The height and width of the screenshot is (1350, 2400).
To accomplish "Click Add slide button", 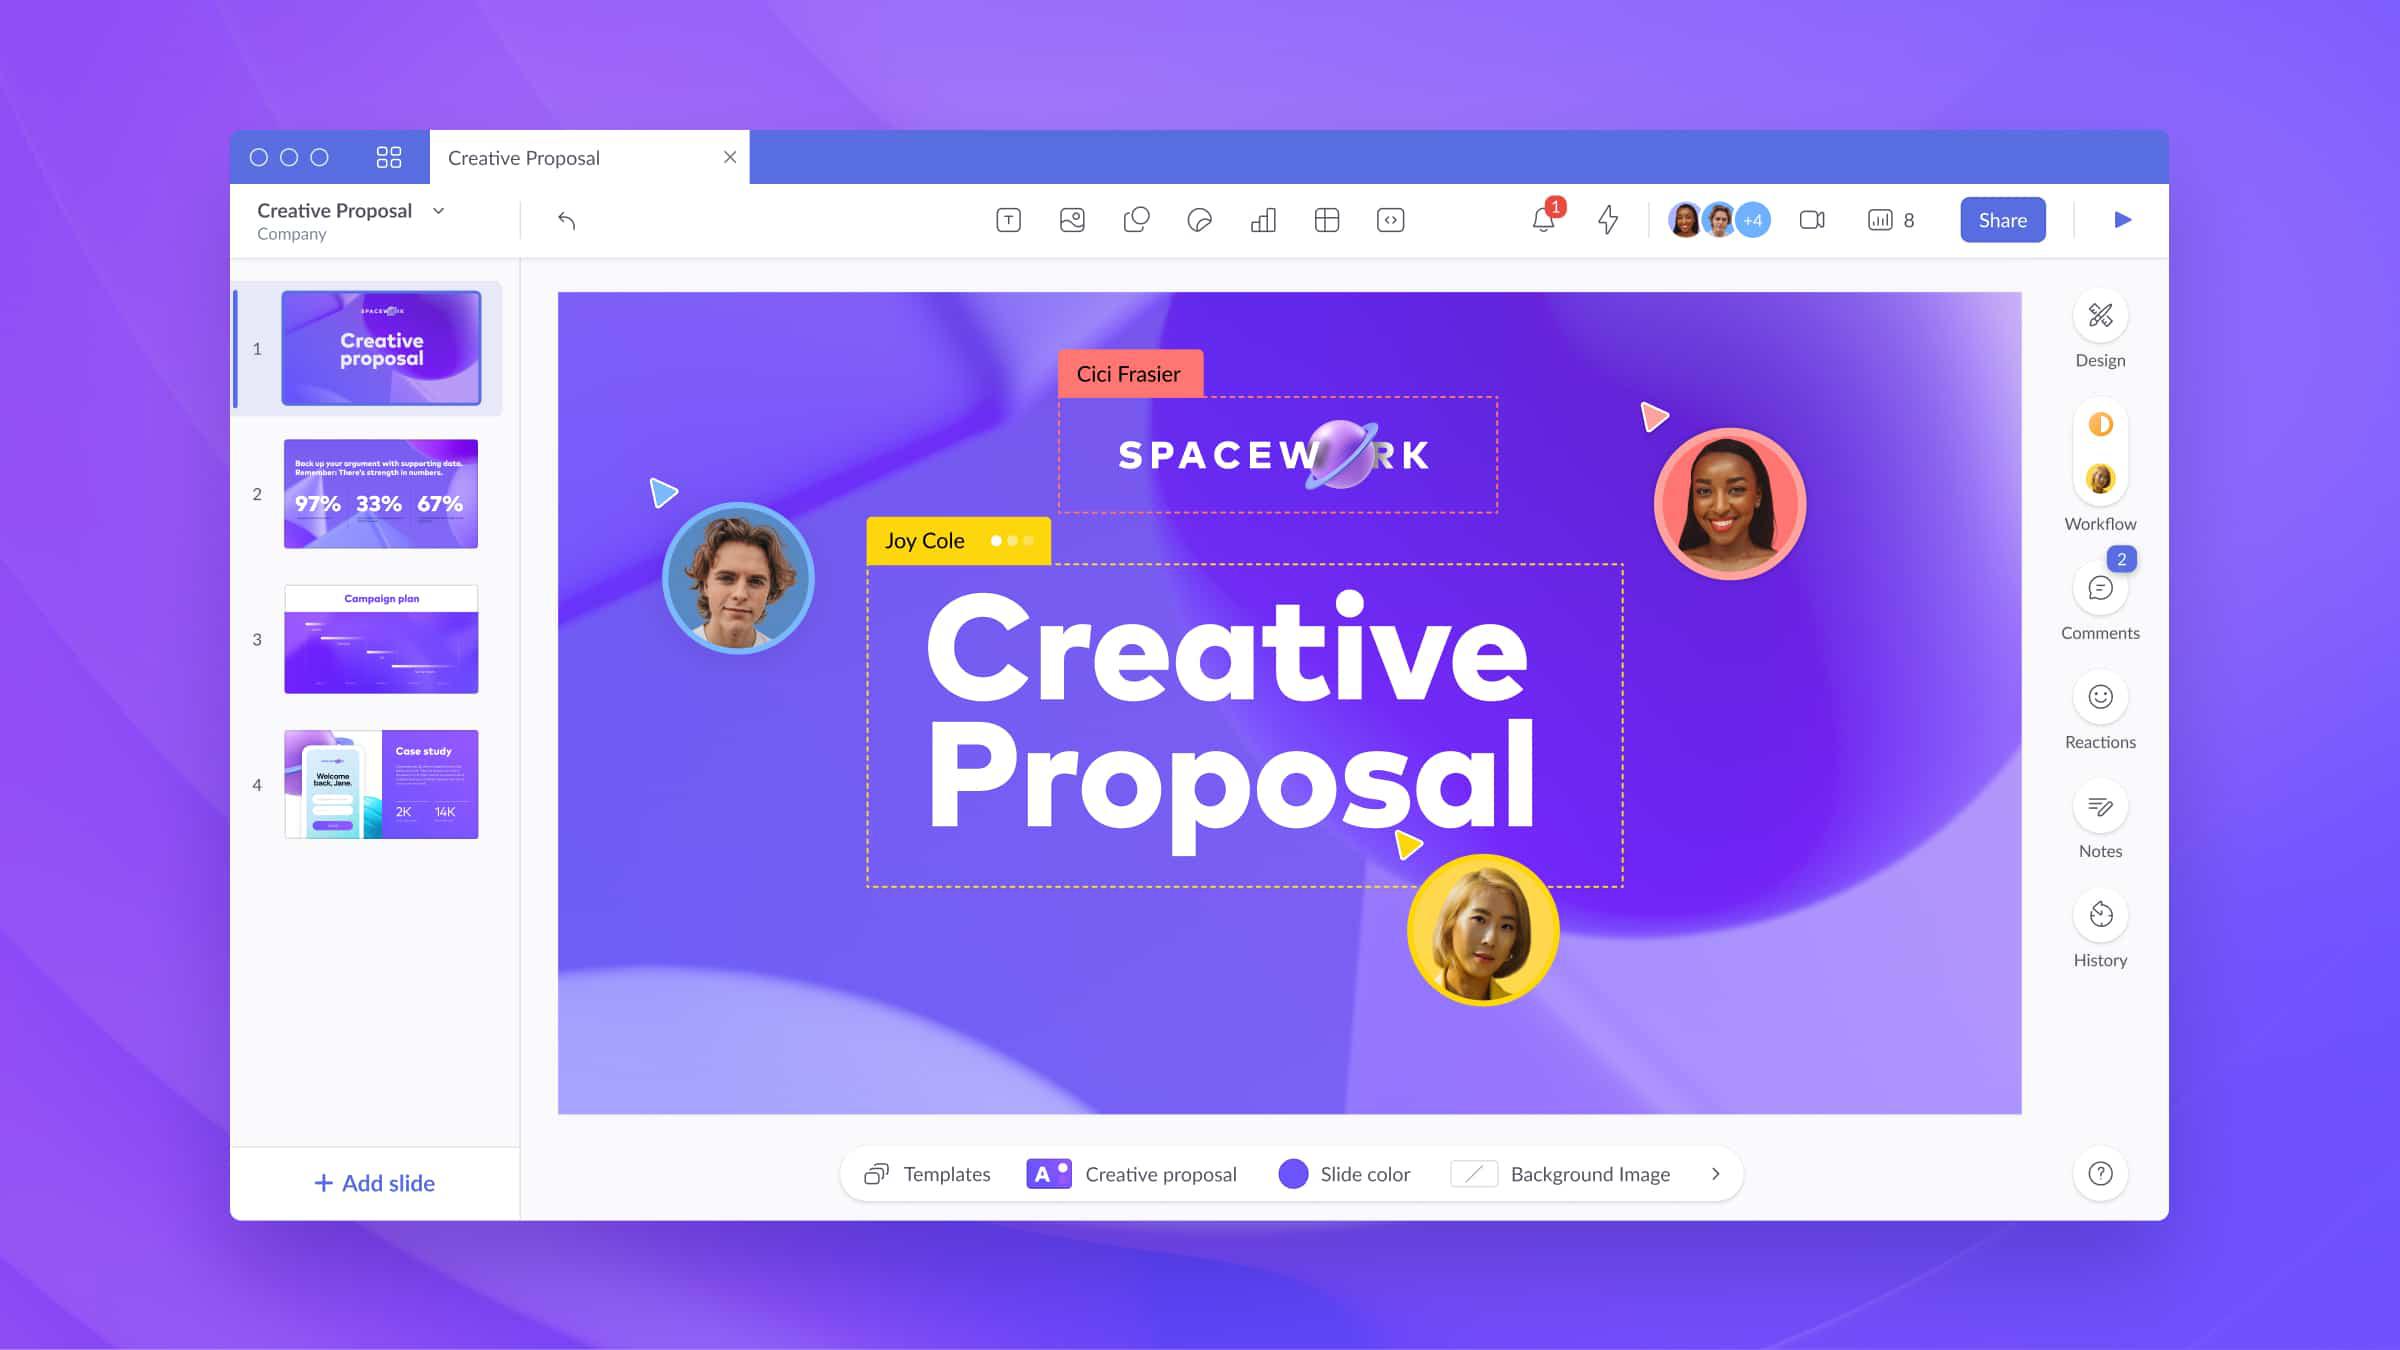I will 374,1182.
